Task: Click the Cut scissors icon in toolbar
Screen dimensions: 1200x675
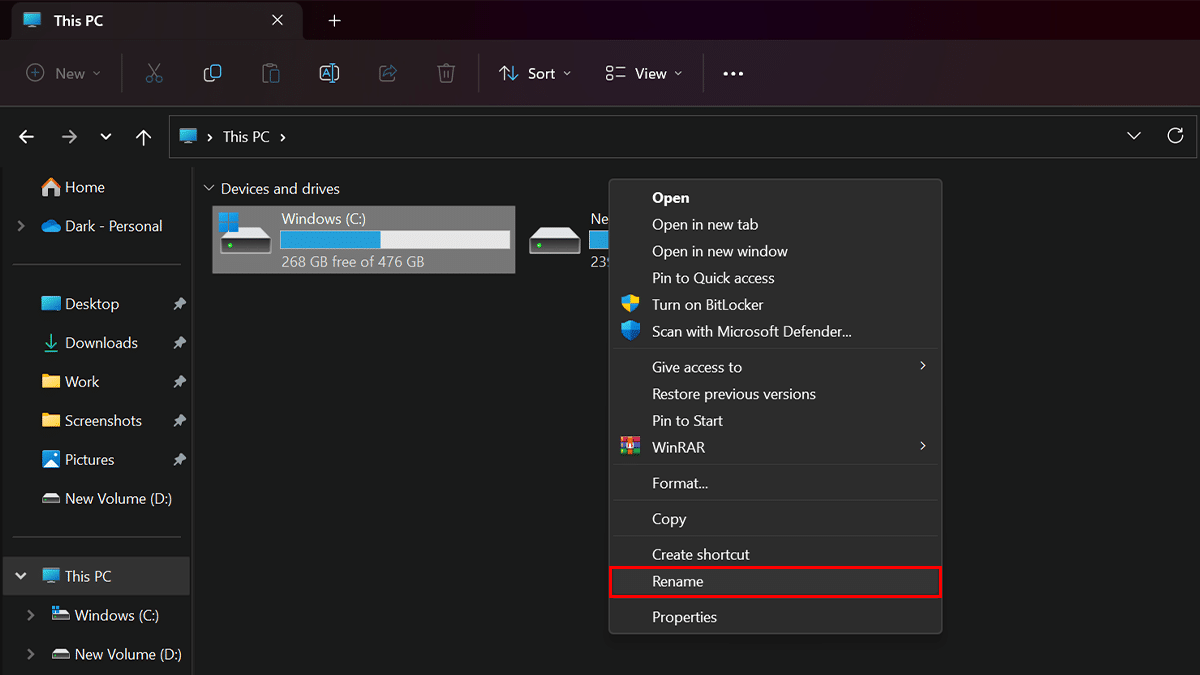Action: click(153, 73)
